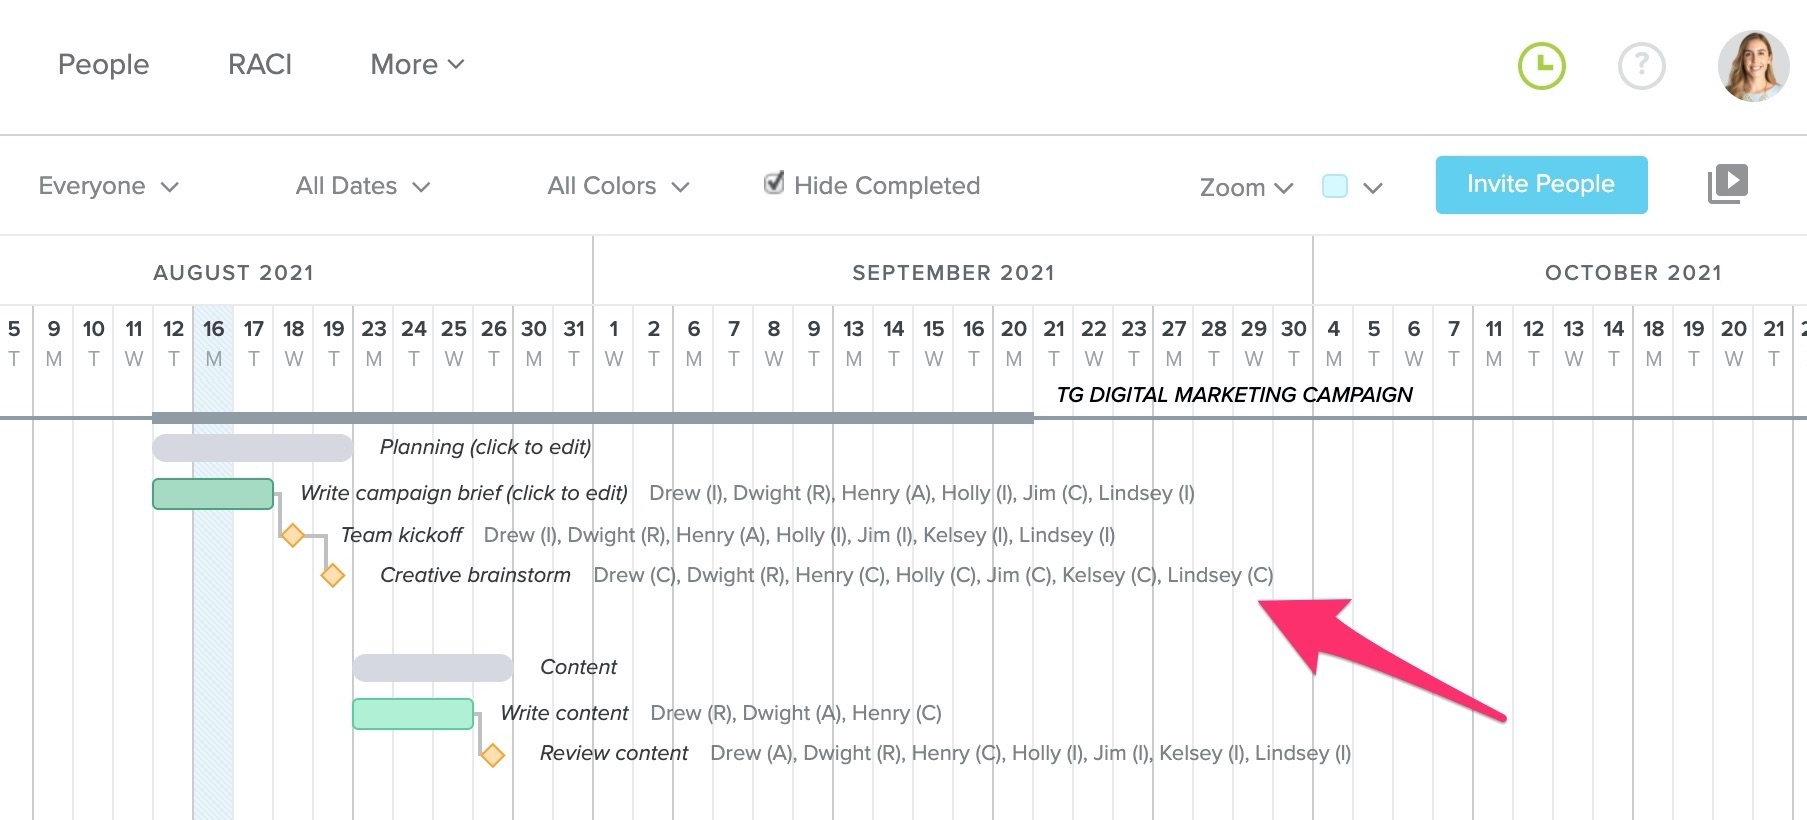Click the Write content green task bar

[x=413, y=713]
